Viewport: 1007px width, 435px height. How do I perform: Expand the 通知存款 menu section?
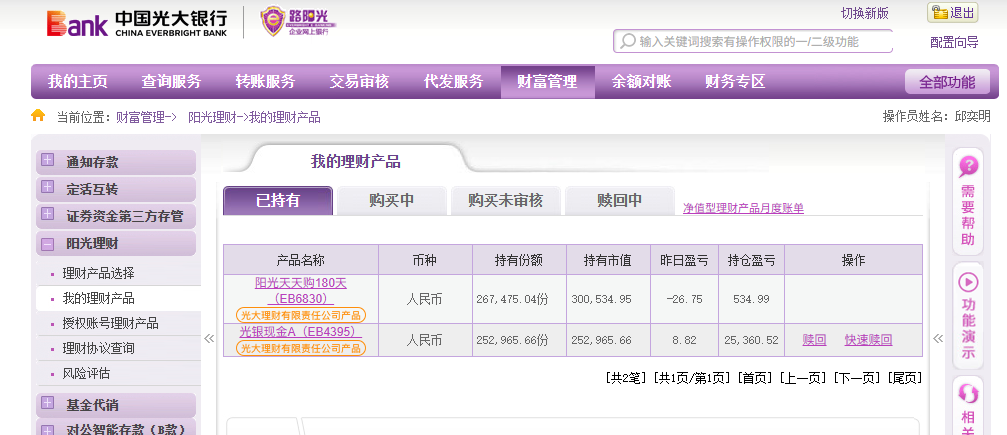48,161
